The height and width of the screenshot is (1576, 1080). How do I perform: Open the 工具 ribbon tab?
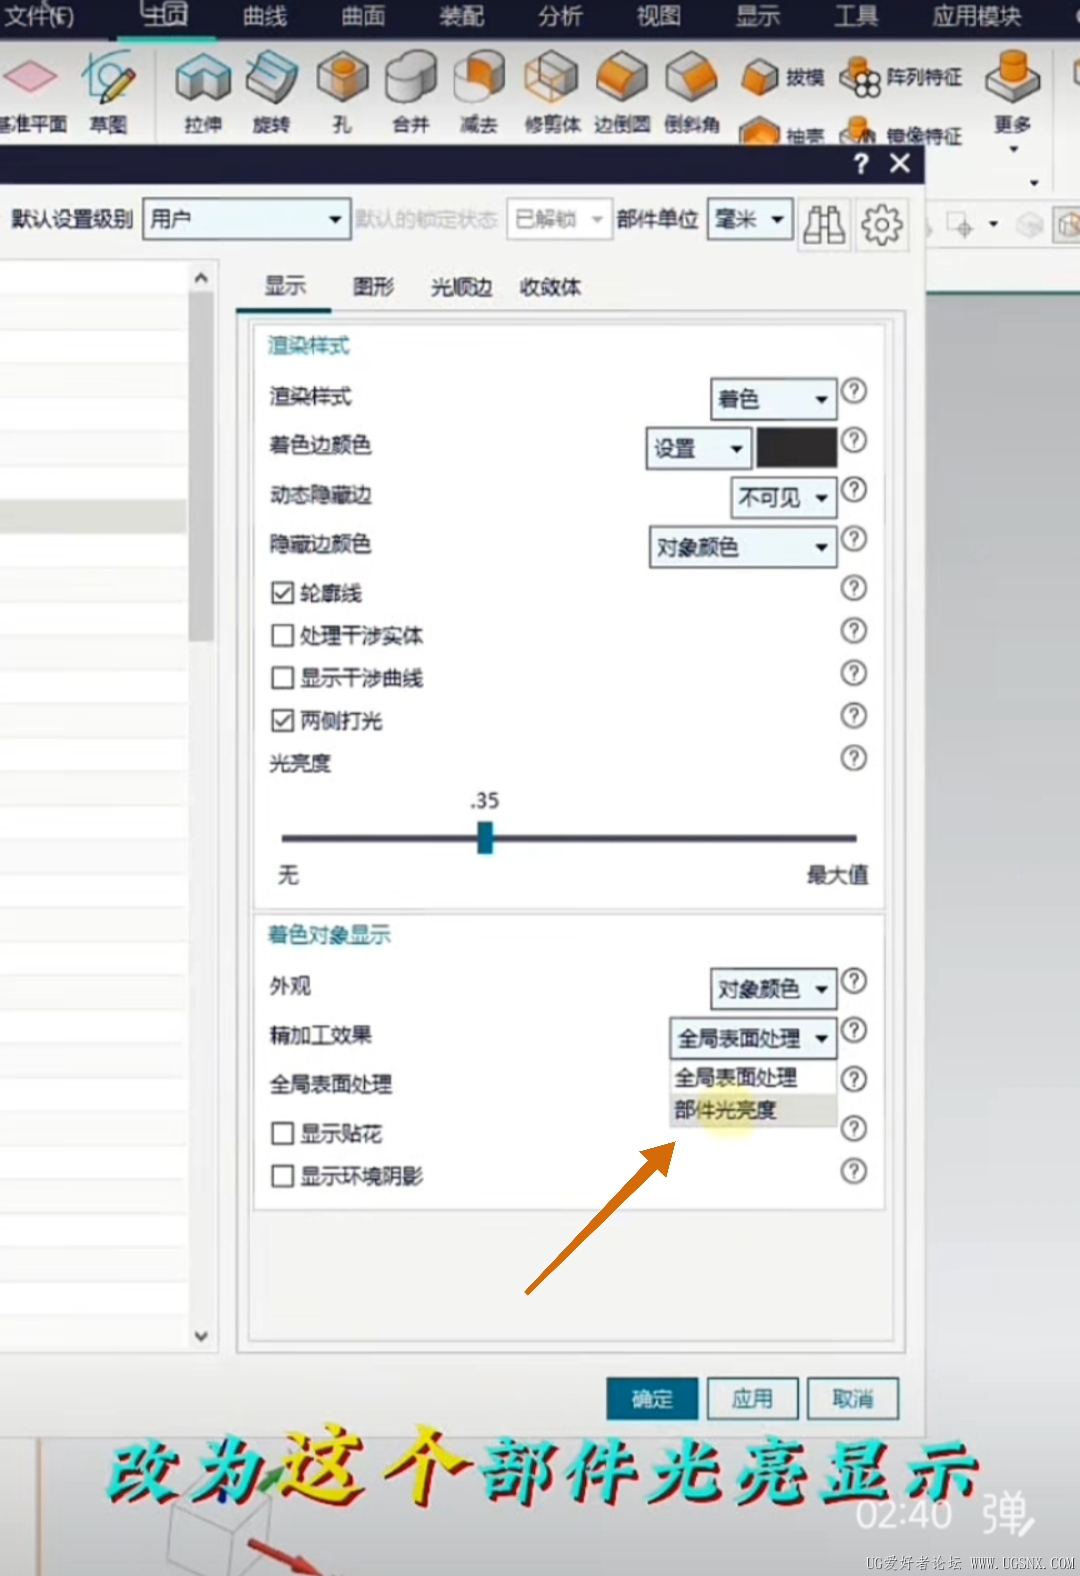click(x=856, y=16)
